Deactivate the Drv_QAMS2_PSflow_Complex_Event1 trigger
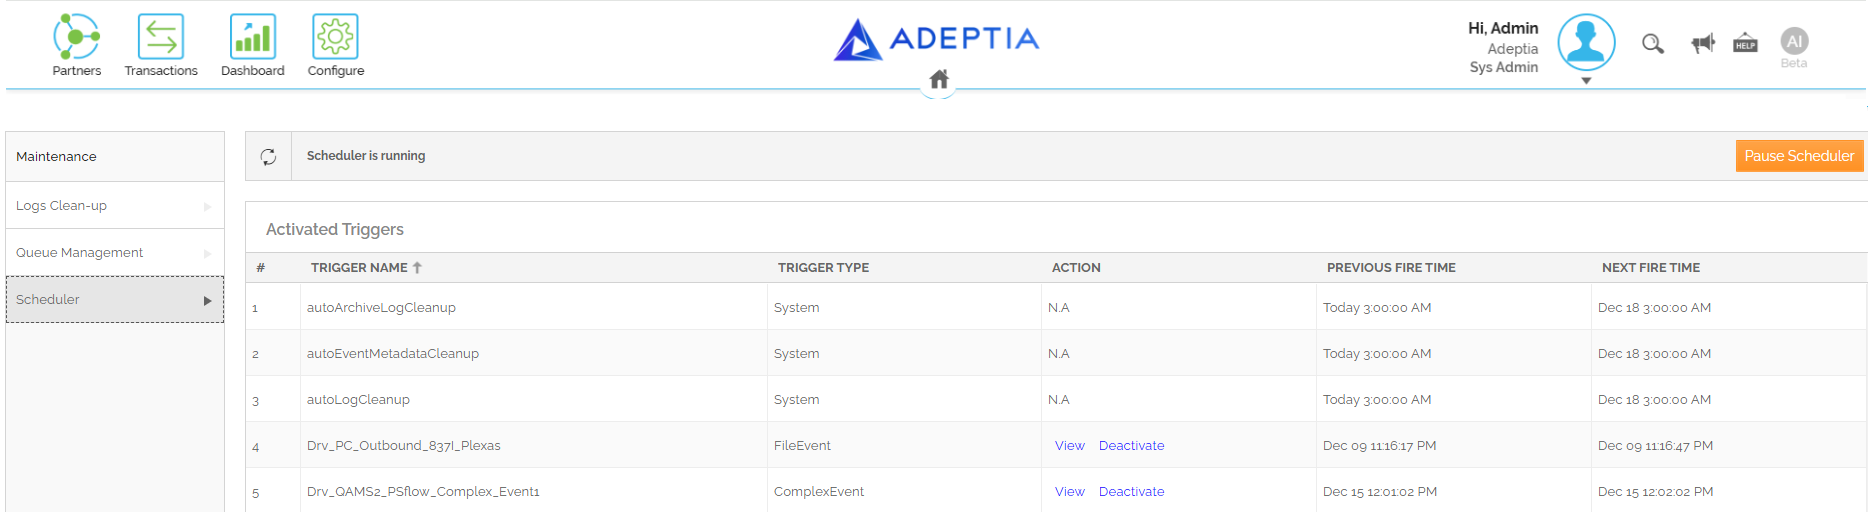The image size is (1868, 512). pos(1131,492)
